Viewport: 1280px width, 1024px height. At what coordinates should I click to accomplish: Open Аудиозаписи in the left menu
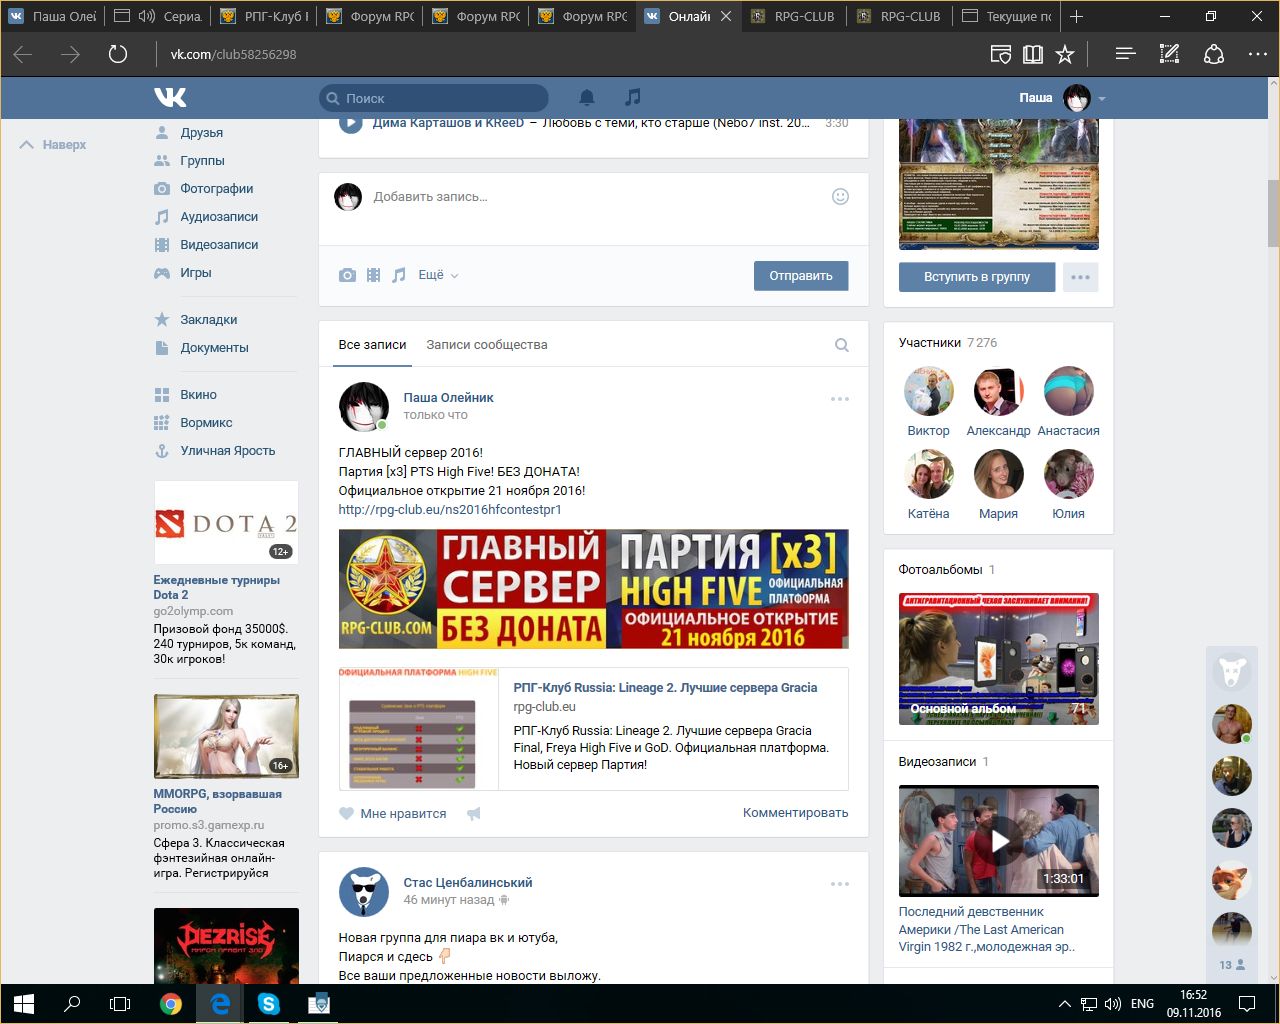(x=218, y=217)
